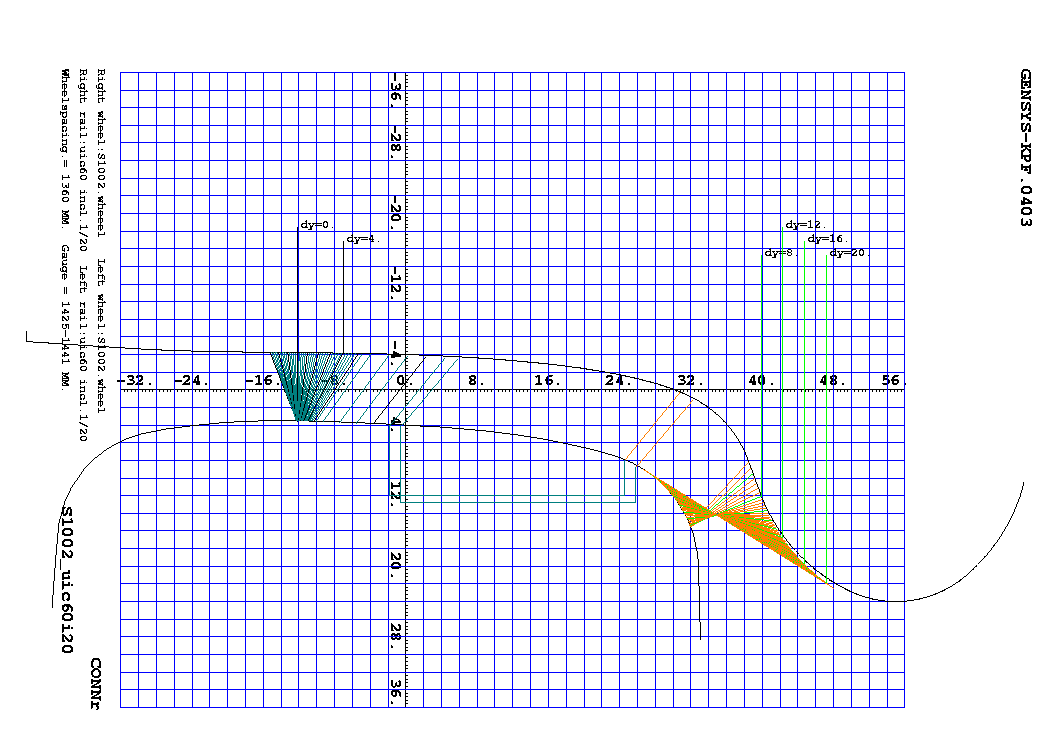The width and height of the screenshot is (1052, 744).
Task: Click the dy=4. contact label
Action: (x=363, y=239)
